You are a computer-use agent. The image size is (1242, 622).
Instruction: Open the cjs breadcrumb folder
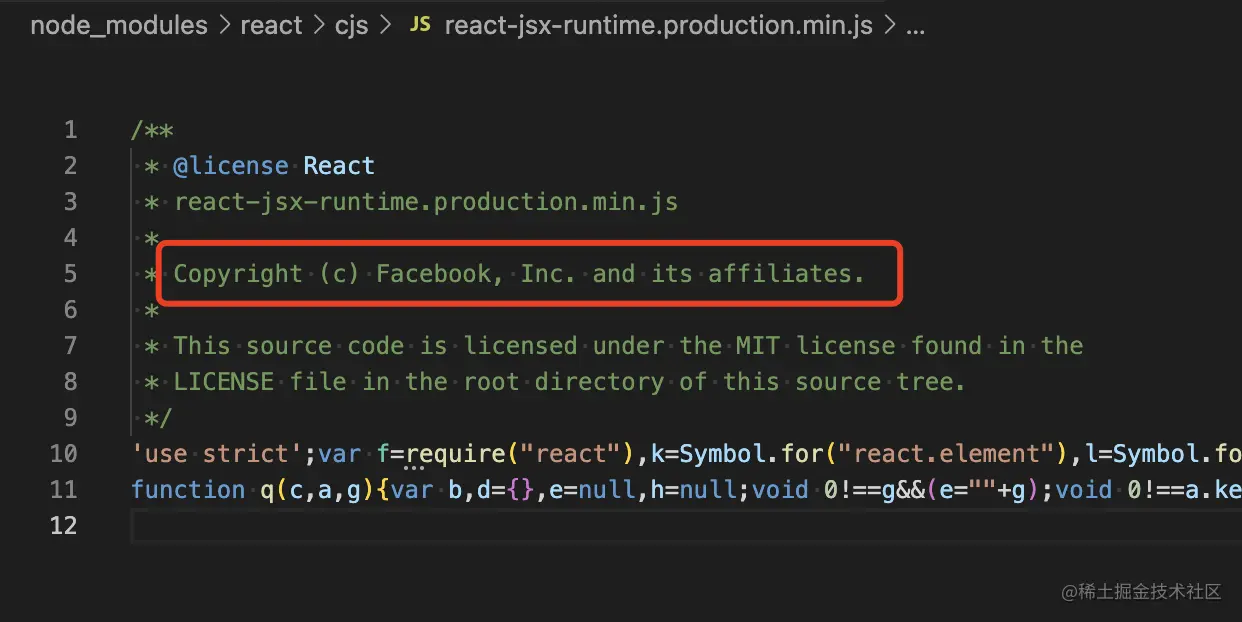tap(349, 26)
